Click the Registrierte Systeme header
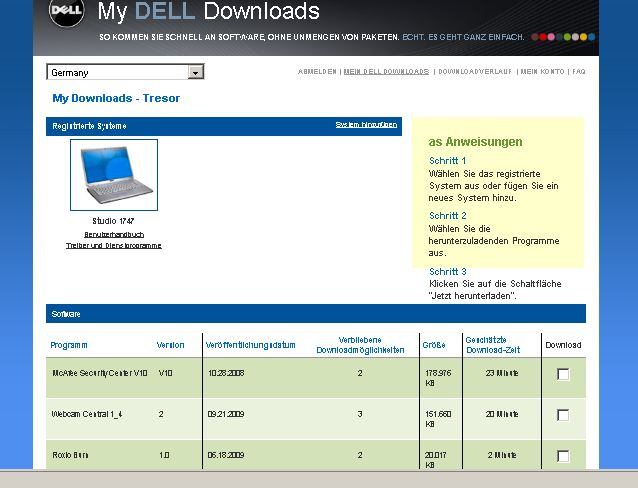 (89, 126)
